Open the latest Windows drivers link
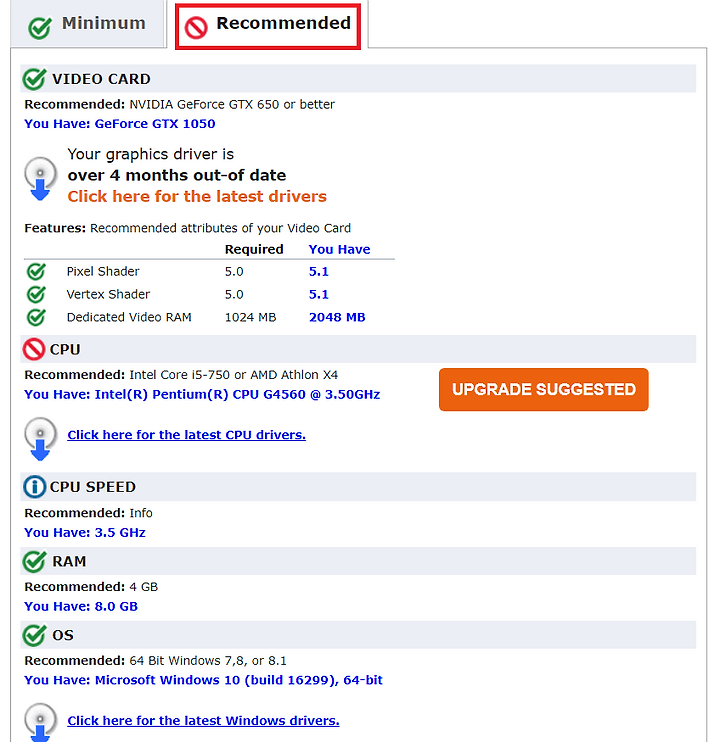The width and height of the screenshot is (720, 742). [203, 721]
